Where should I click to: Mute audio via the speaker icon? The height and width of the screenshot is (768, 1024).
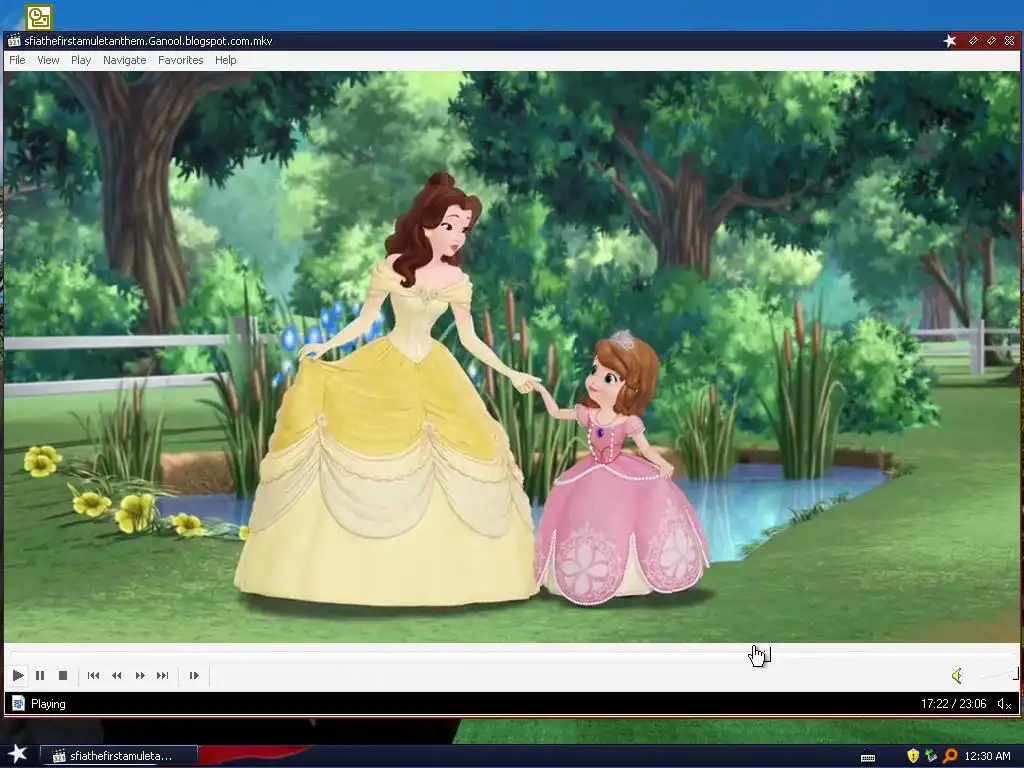[957, 675]
